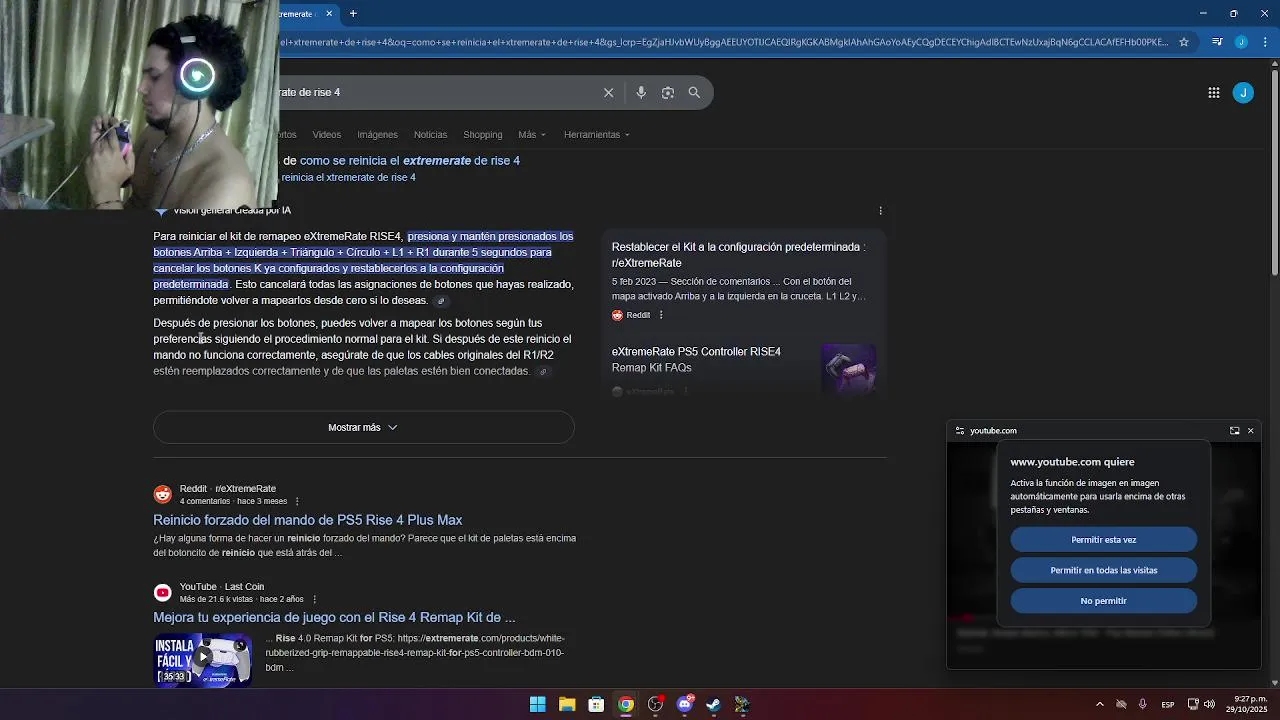Open the taskbar microphone indicator
Viewport: 1280px width, 720px height.
(x=1142, y=704)
